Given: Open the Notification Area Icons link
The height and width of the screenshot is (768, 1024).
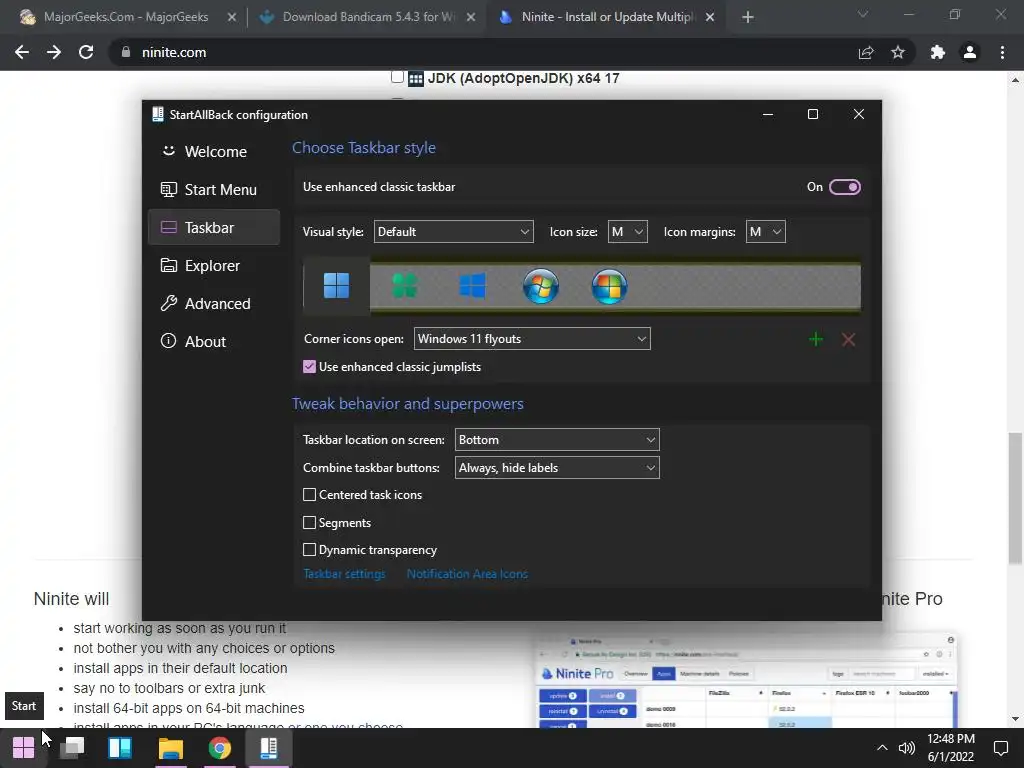Looking at the screenshot, I should pos(467,574).
